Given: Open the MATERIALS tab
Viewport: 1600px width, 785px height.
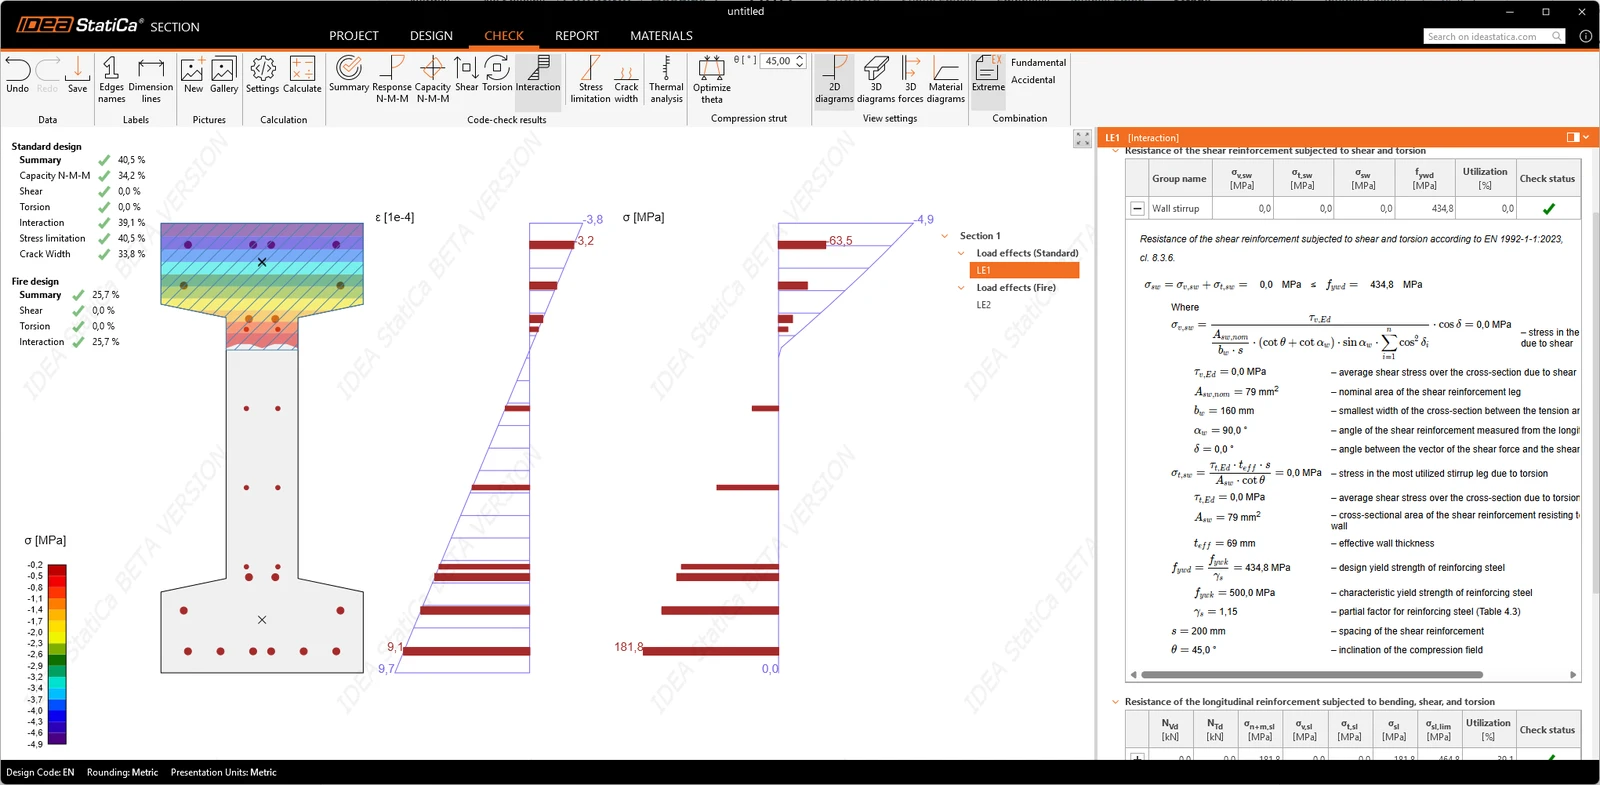Looking at the screenshot, I should 661,36.
